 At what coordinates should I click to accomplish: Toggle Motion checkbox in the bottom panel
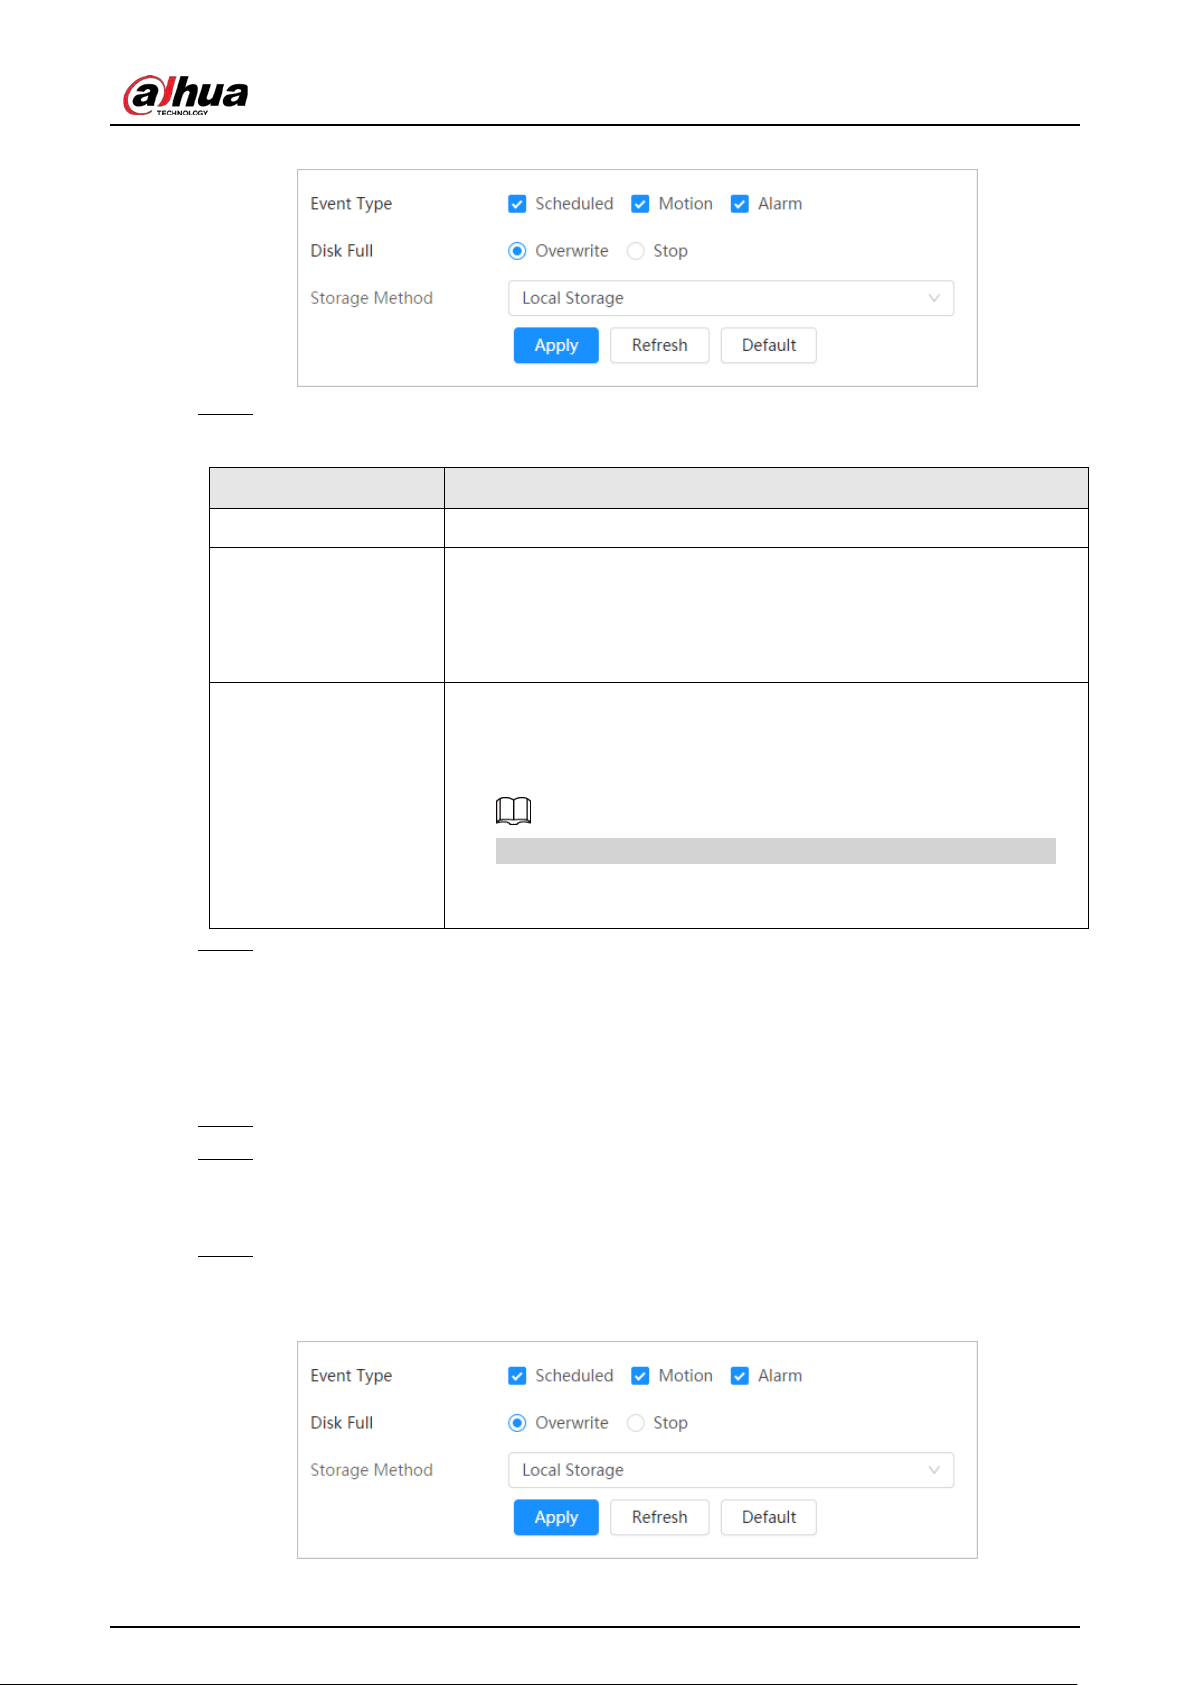tap(640, 1376)
